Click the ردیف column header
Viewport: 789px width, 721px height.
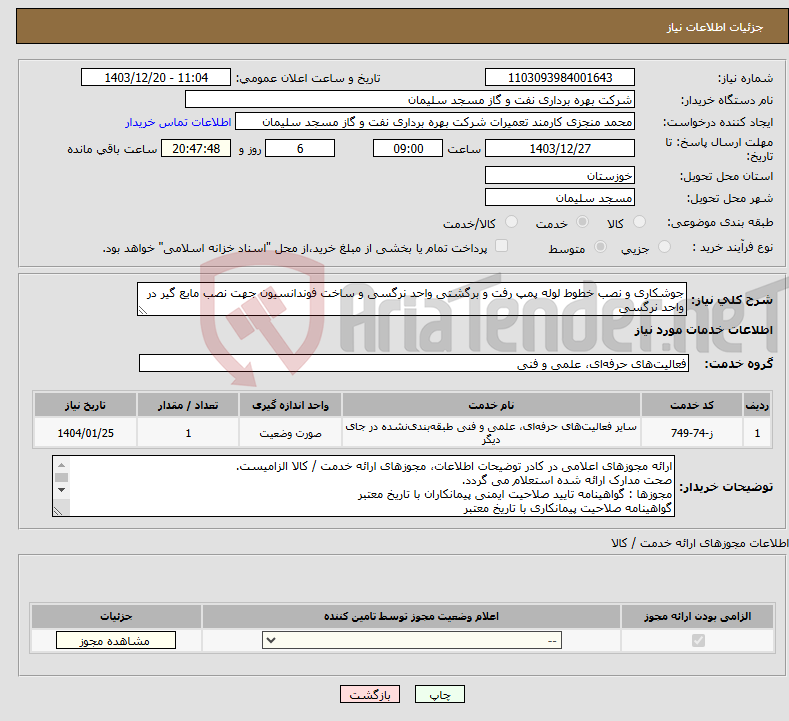[x=757, y=405]
